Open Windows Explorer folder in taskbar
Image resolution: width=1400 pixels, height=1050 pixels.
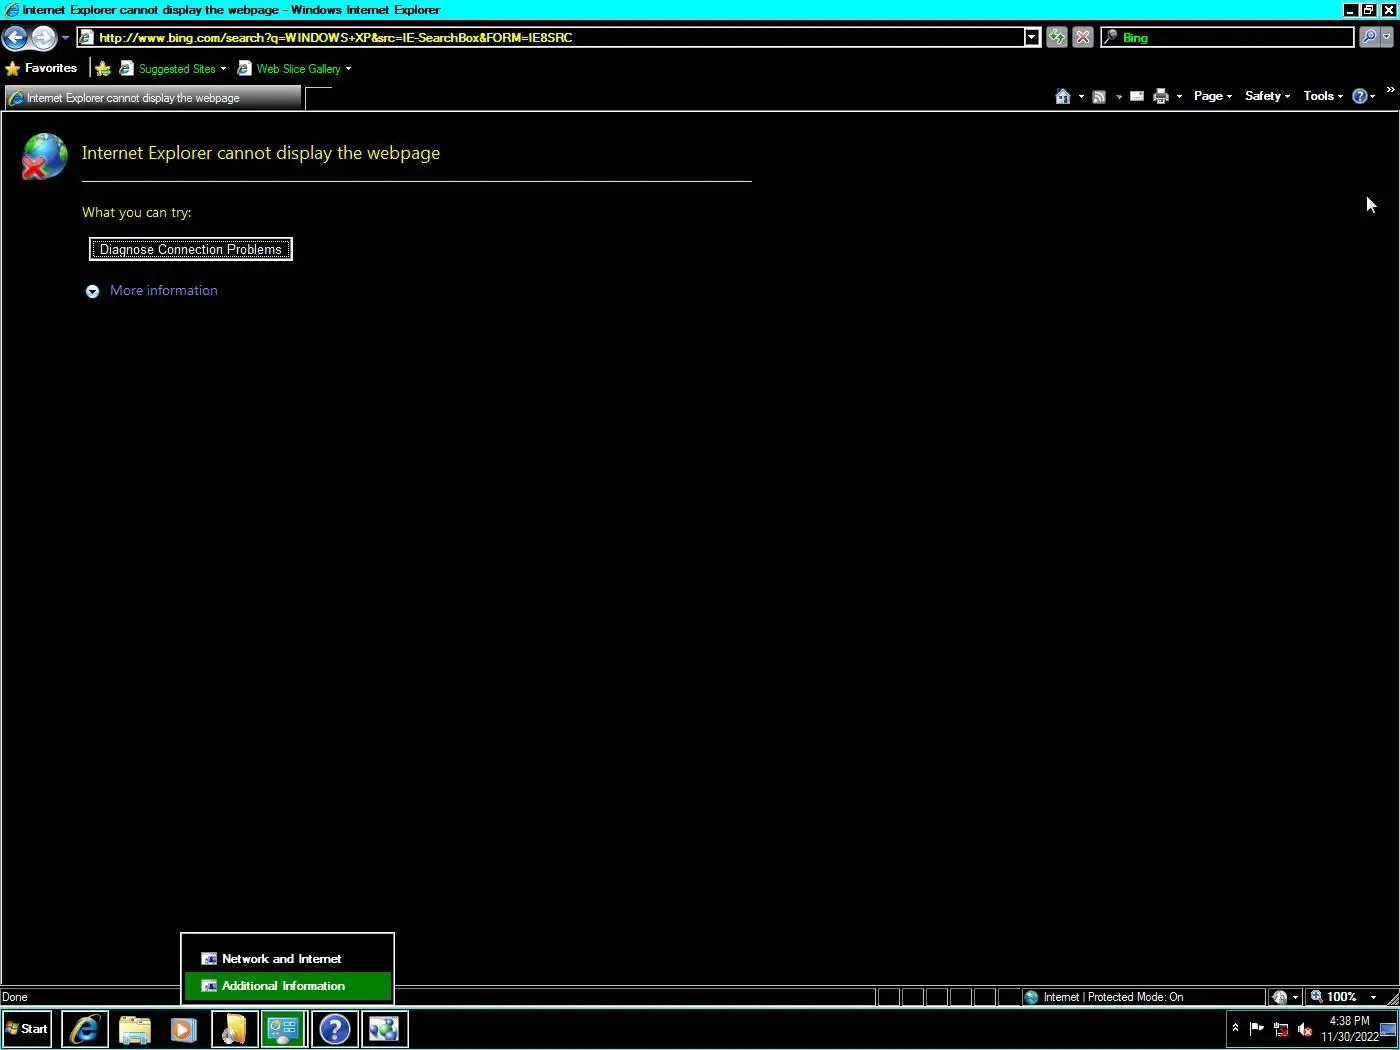[x=135, y=1029]
